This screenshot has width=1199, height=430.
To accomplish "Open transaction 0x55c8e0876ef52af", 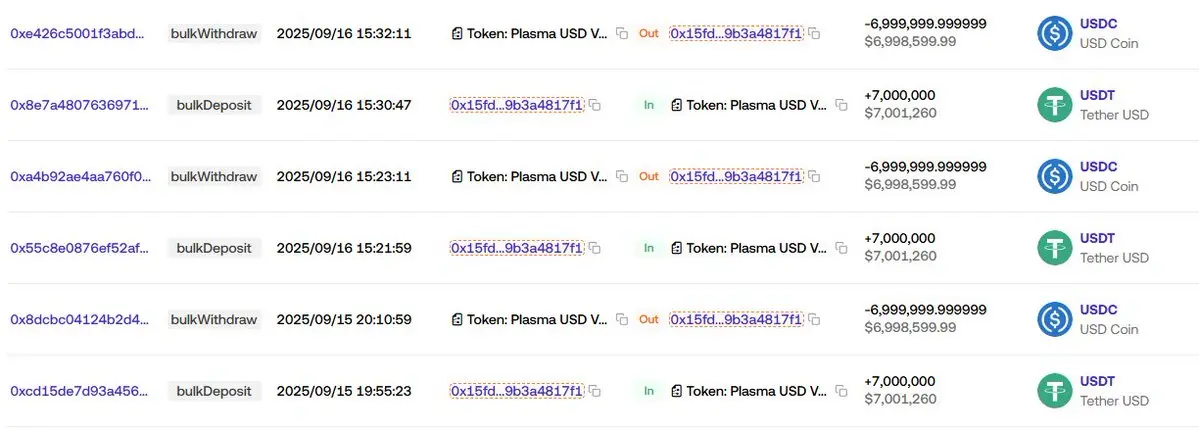I will (x=80, y=248).
